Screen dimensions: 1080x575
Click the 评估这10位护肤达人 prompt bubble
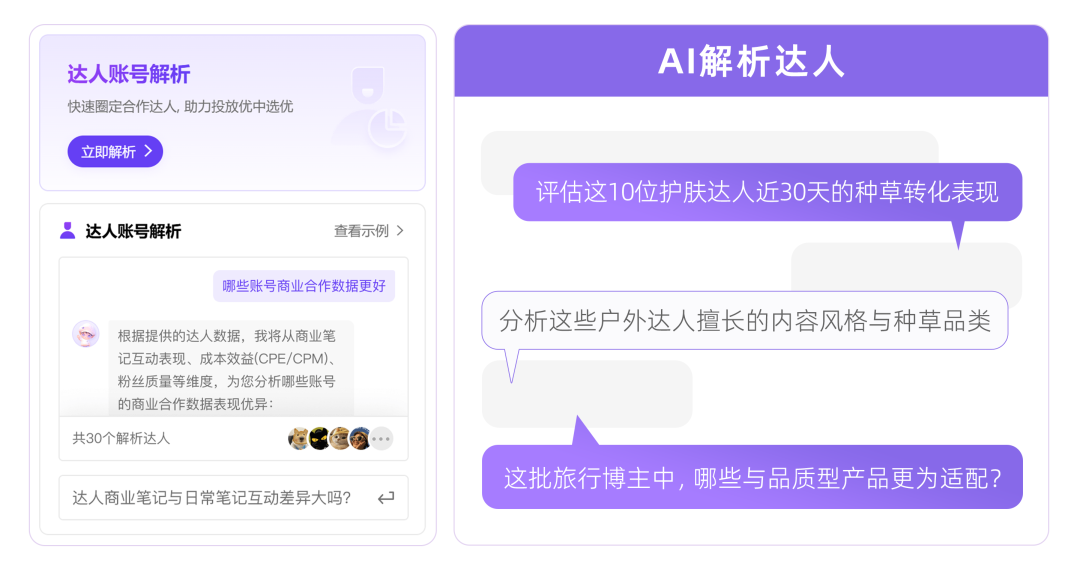click(767, 192)
